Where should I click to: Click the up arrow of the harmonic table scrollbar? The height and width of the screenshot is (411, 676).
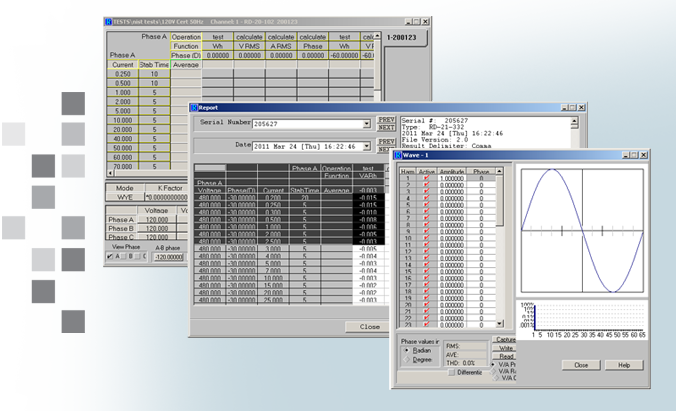[x=499, y=171]
